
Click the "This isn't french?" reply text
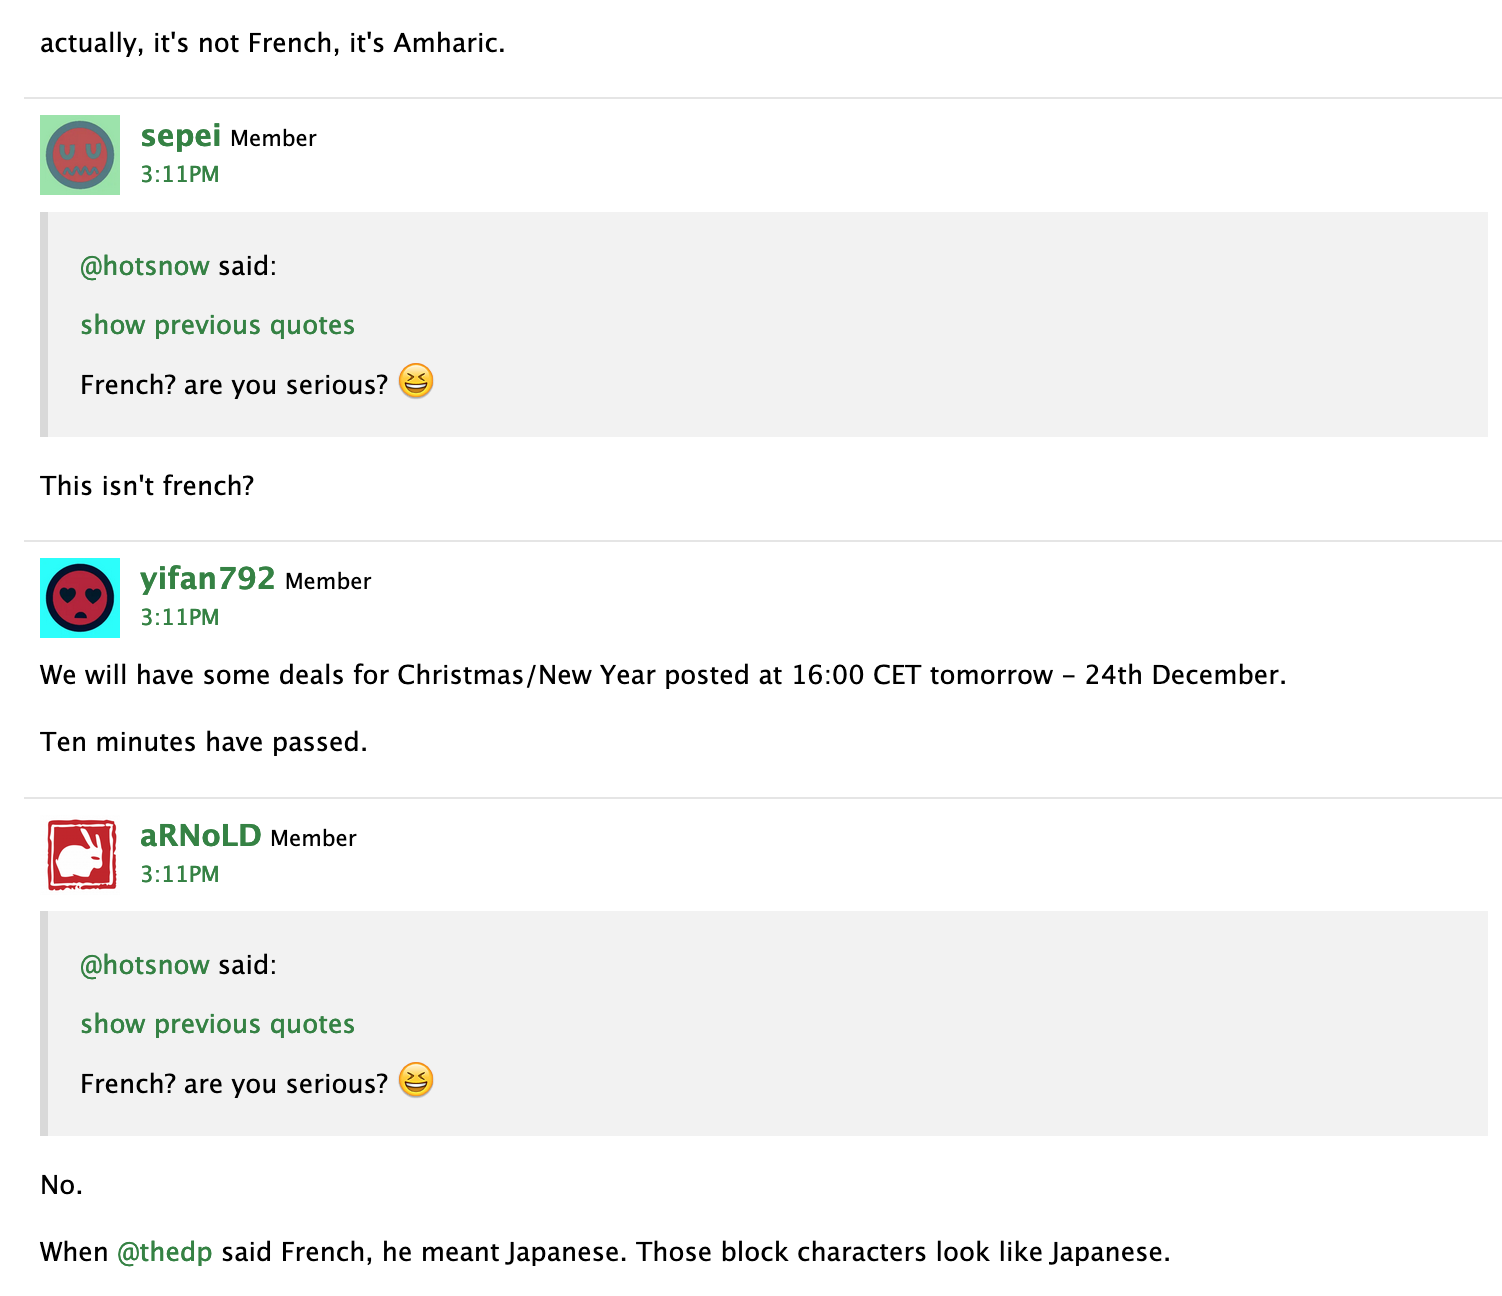pyautogui.click(x=147, y=486)
